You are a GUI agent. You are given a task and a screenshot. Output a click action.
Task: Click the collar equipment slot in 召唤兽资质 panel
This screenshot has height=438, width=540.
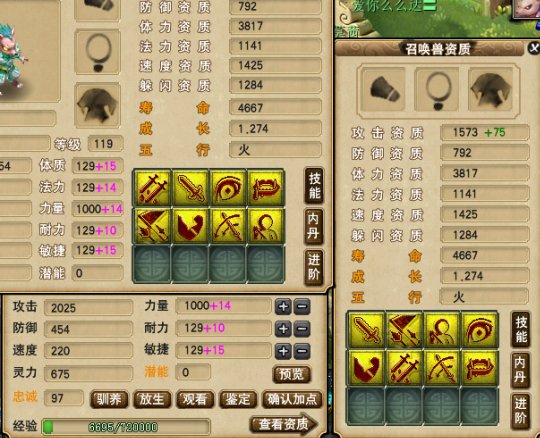click(437, 89)
